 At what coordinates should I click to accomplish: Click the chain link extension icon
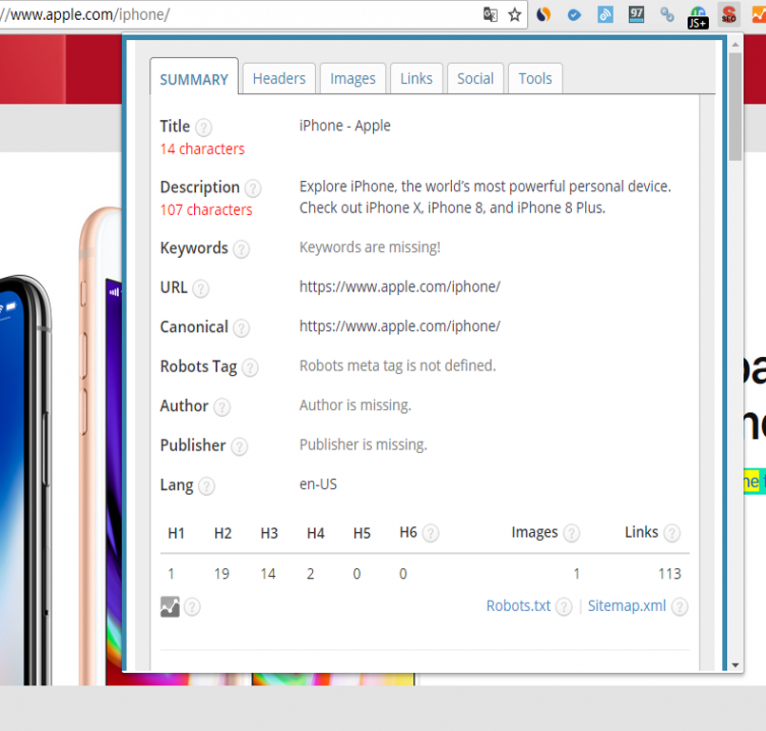click(667, 14)
